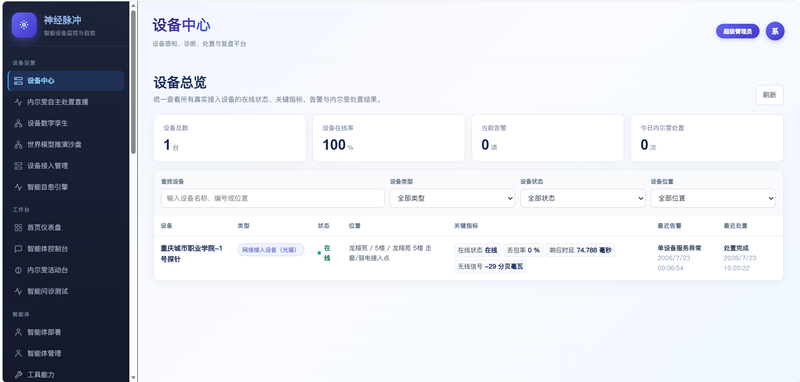This screenshot has width=800, height=382.
Task: Click the 内尔雯自主处置直播 pulse icon
Action: point(18,102)
